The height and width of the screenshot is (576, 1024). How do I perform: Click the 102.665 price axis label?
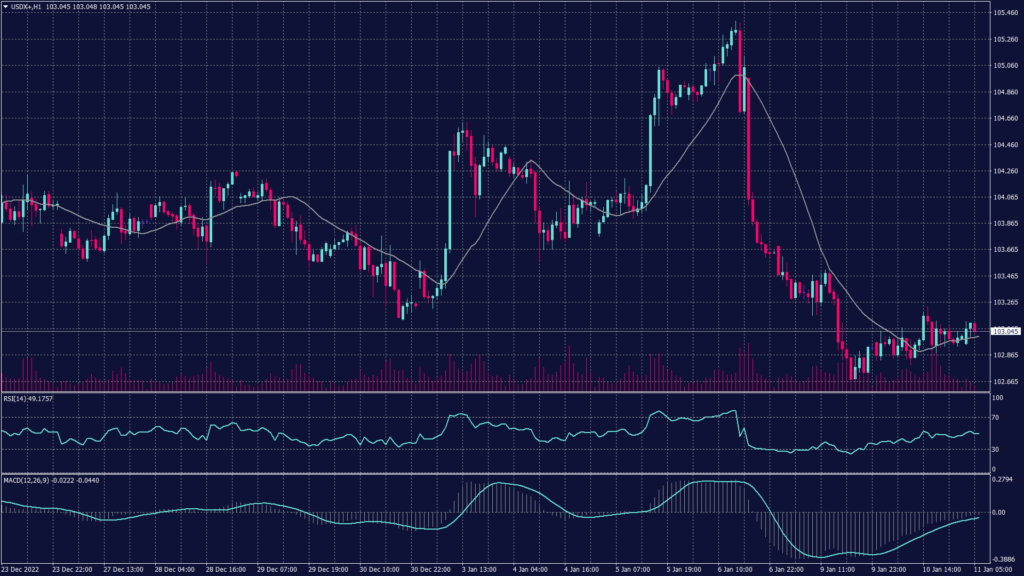click(x=1004, y=381)
